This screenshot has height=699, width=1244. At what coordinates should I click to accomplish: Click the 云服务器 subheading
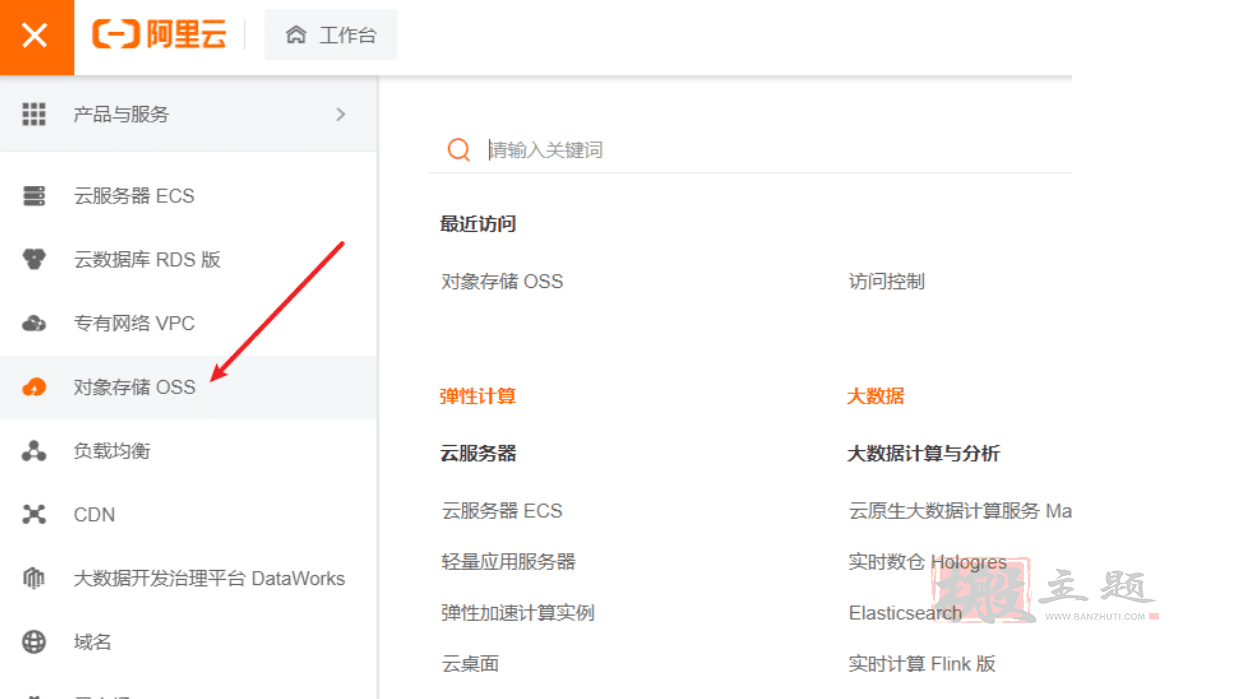pyautogui.click(x=478, y=453)
